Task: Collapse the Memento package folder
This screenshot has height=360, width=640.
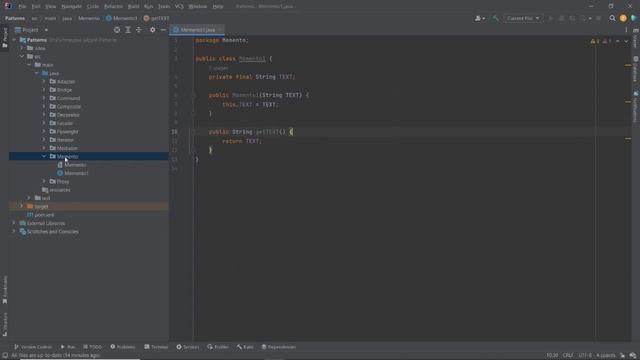Action: (44, 156)
